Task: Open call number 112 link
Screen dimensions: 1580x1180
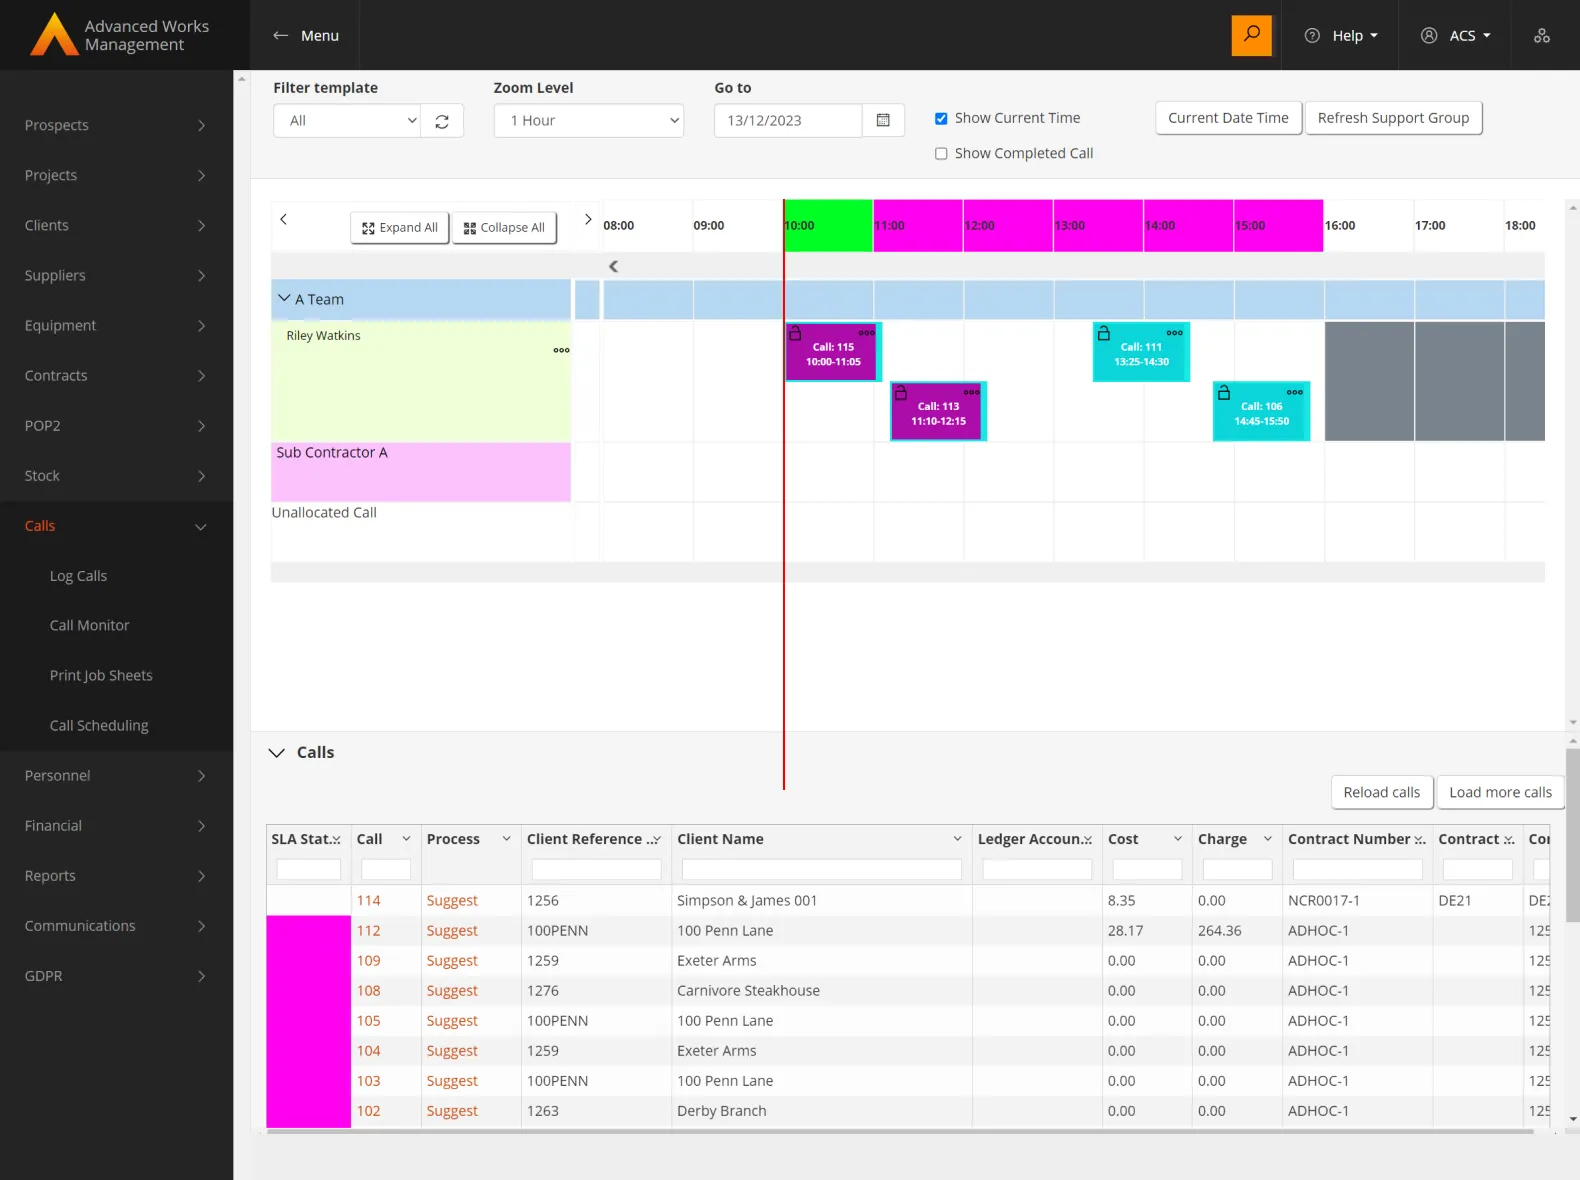Action: click(x=369, y=931)
